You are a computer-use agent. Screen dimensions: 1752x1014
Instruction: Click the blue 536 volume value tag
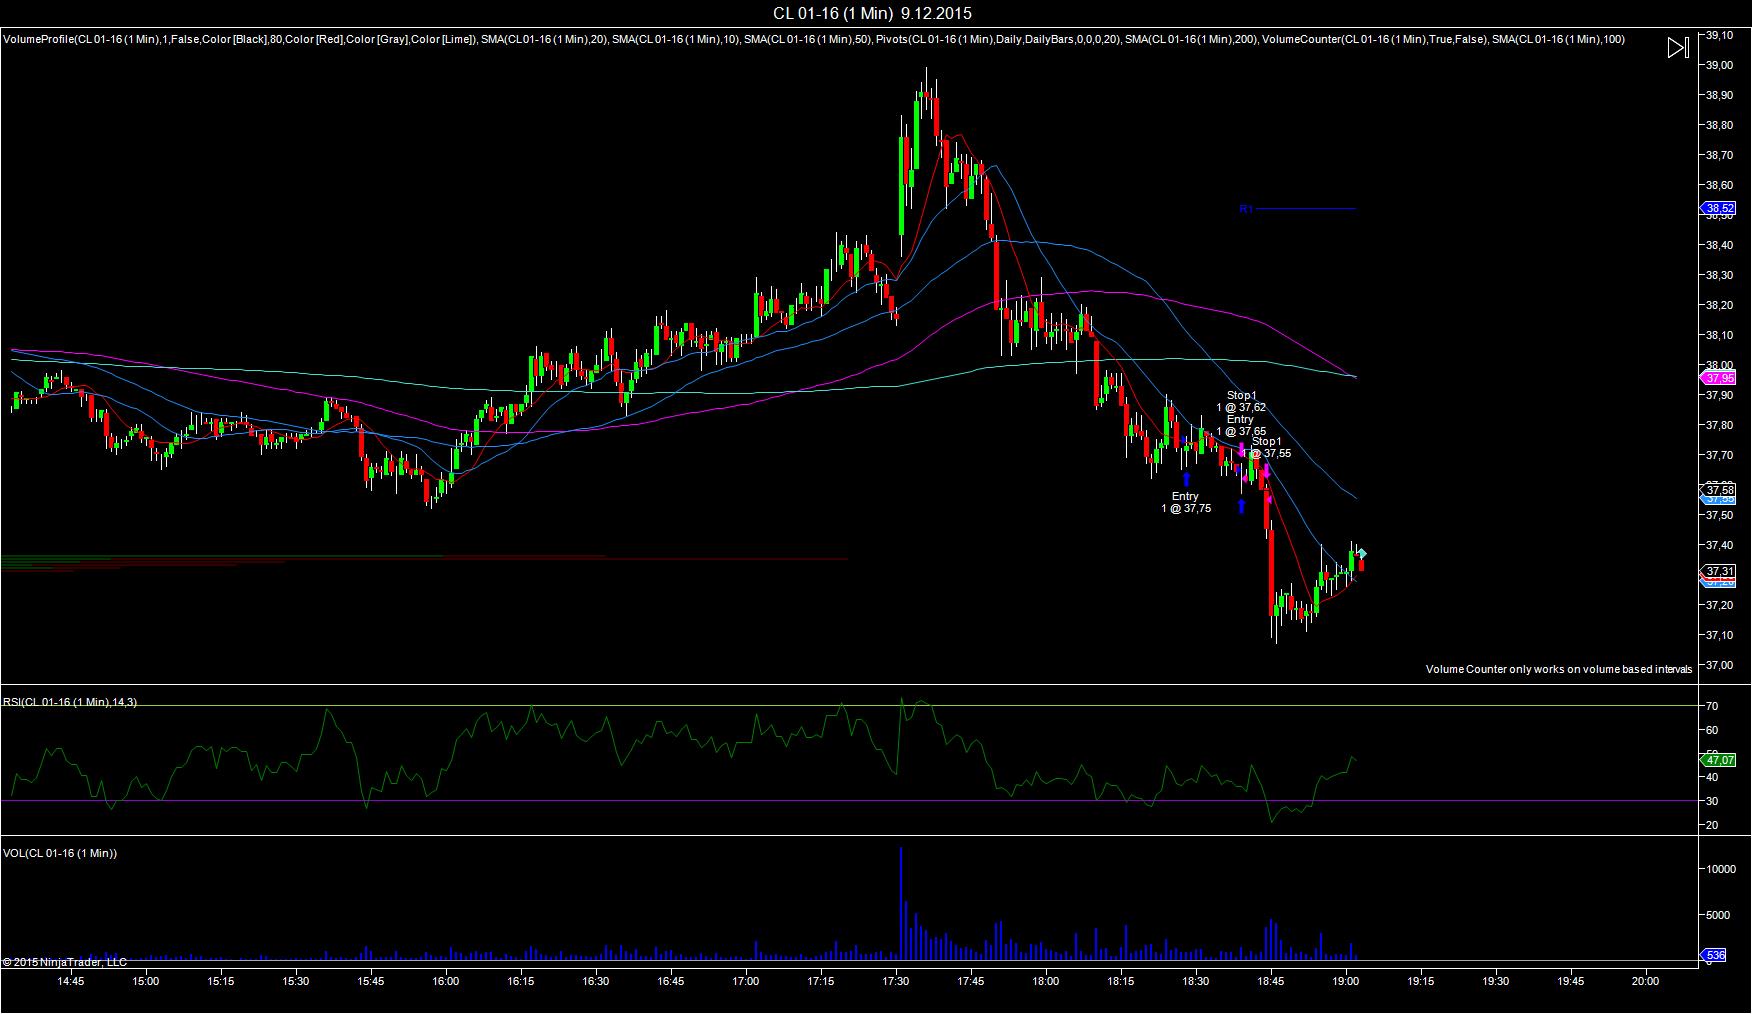(x=1715, y=956)
